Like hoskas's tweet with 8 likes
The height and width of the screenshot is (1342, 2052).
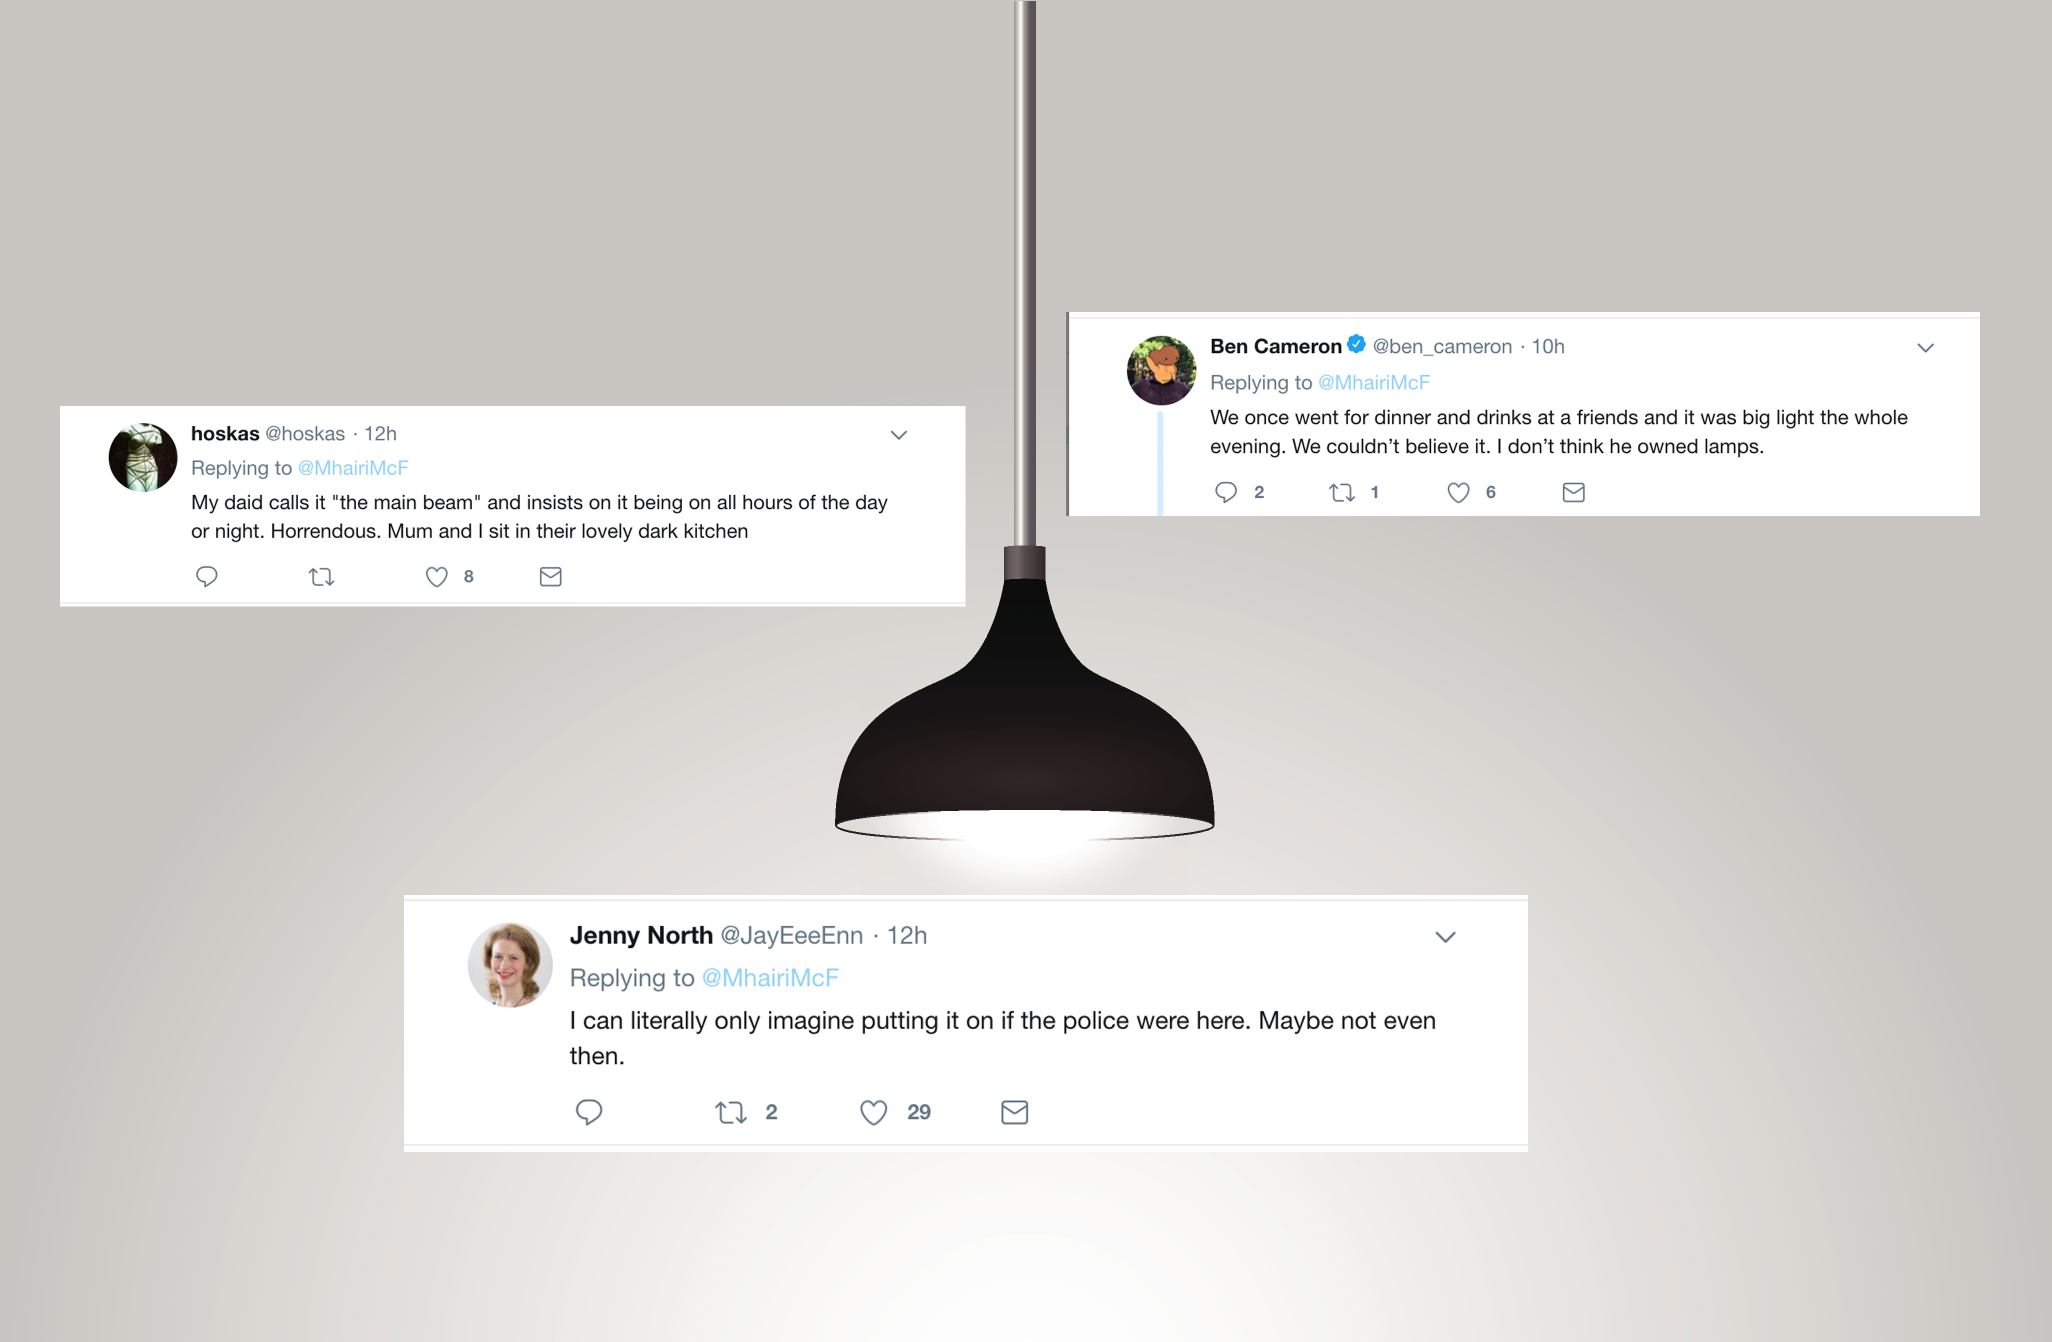[x=437, y=577]
